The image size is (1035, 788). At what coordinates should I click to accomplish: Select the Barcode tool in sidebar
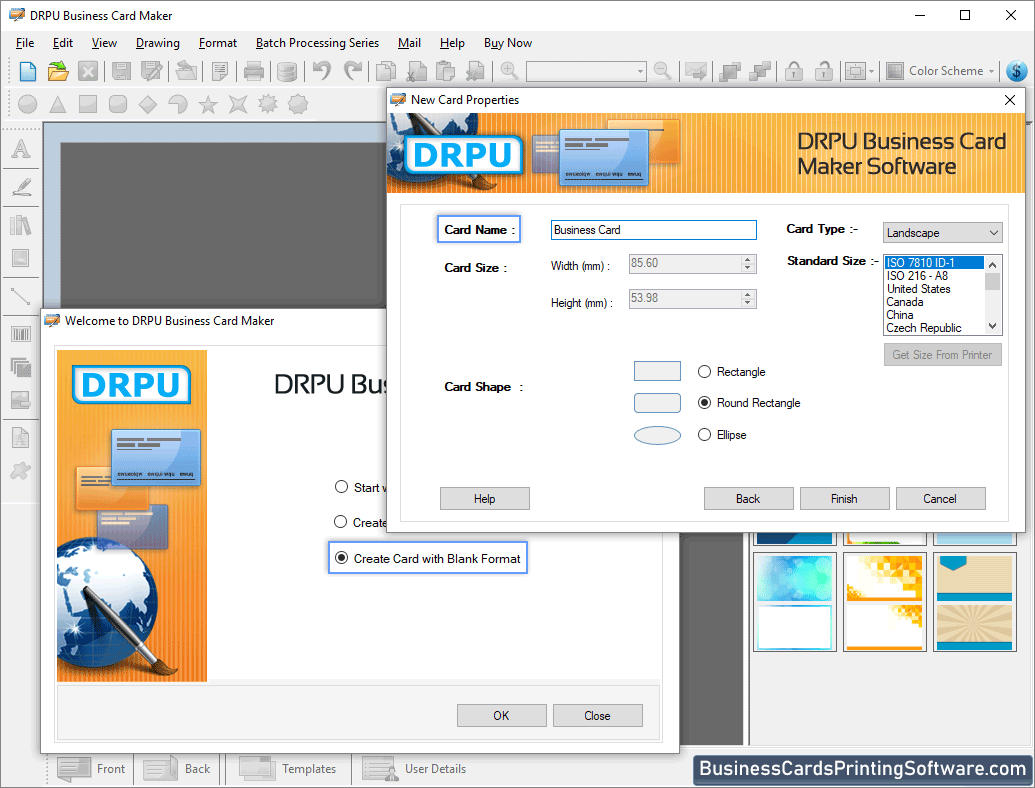pos(21,334)
